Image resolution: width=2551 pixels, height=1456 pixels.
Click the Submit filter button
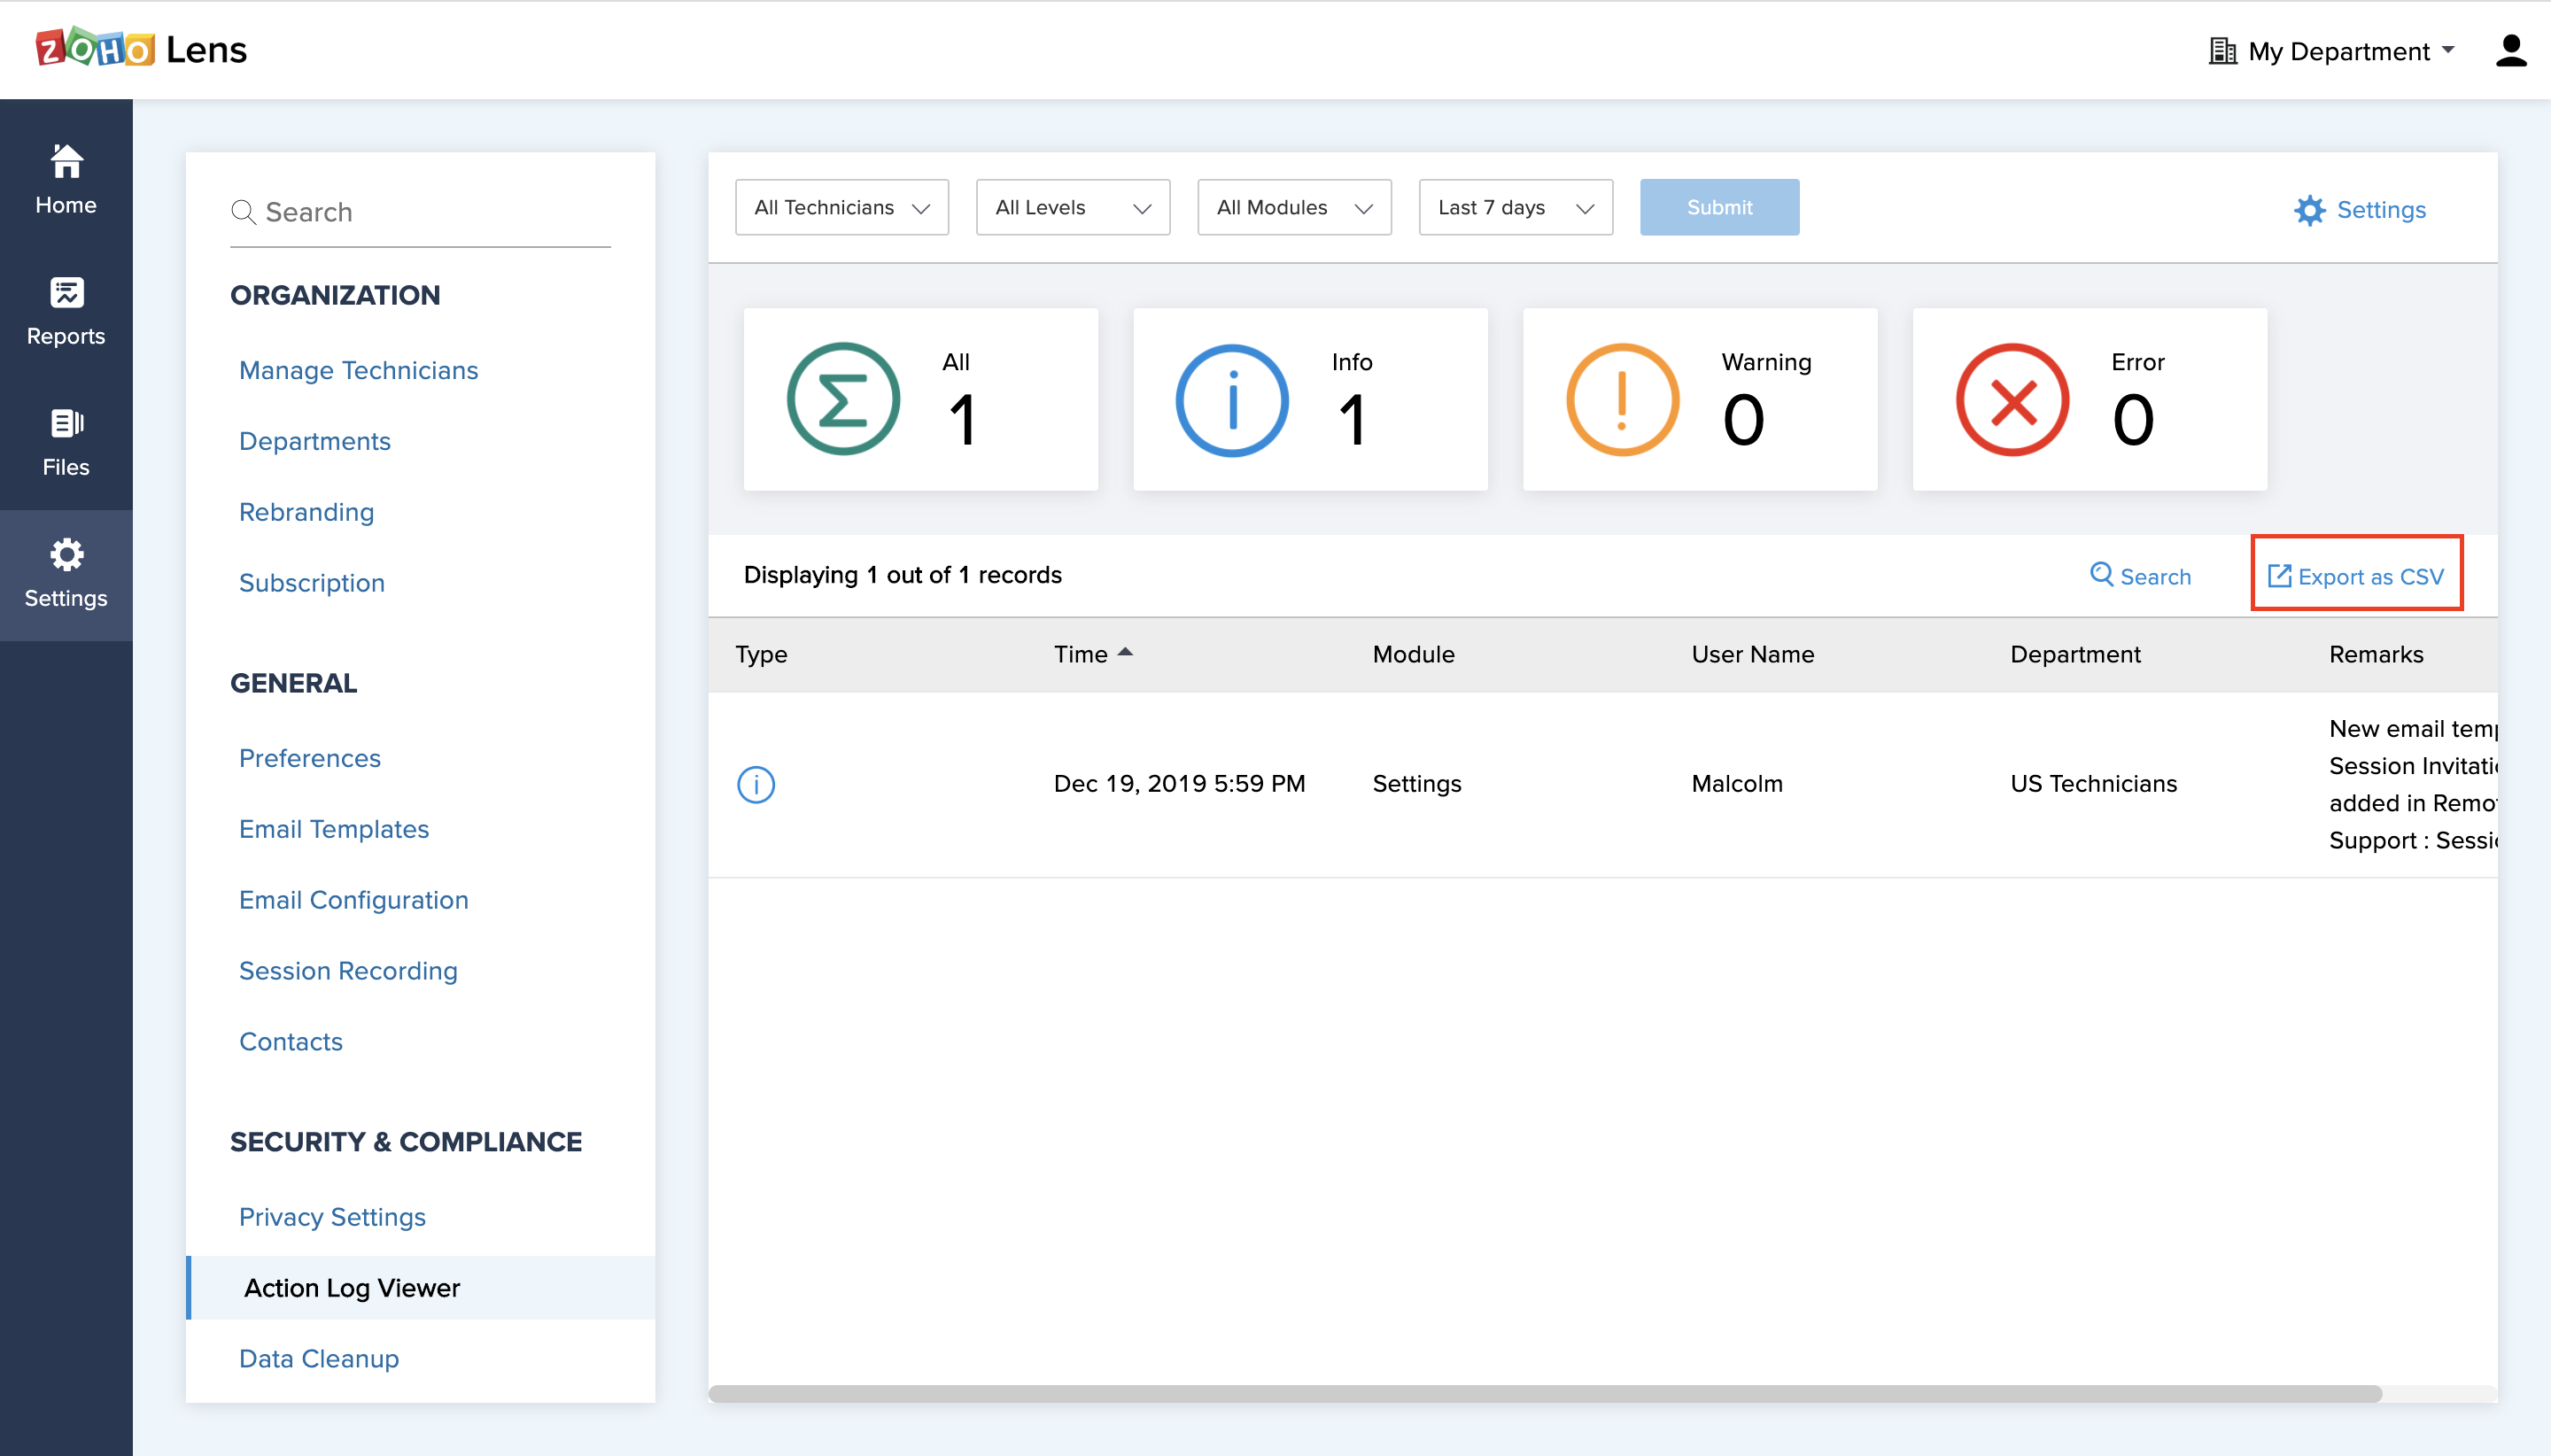click(1718, 208)
